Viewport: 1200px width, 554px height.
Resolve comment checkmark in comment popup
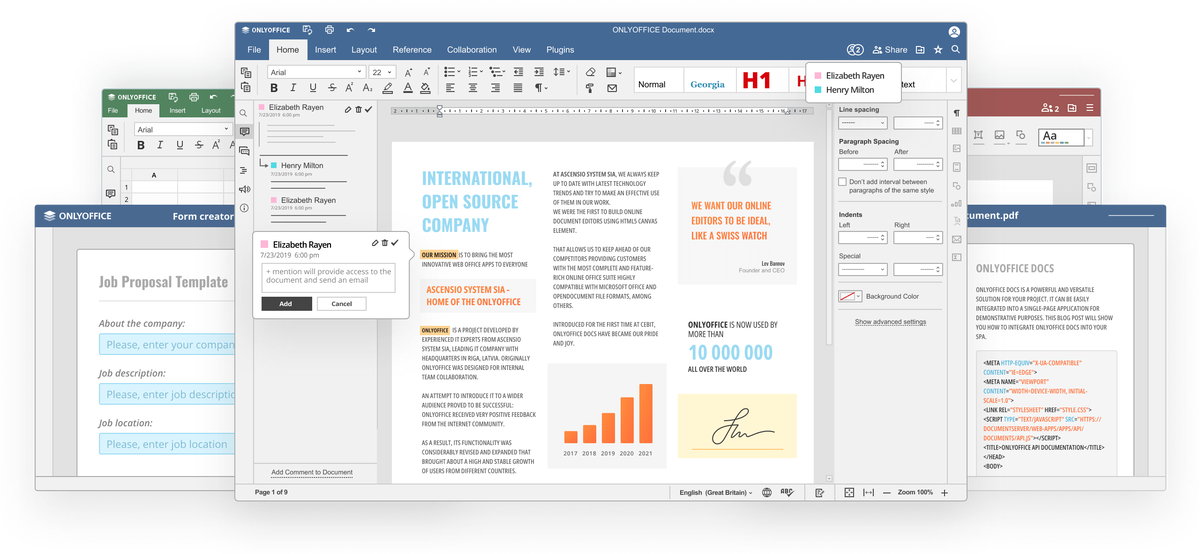tap(394, 243)
